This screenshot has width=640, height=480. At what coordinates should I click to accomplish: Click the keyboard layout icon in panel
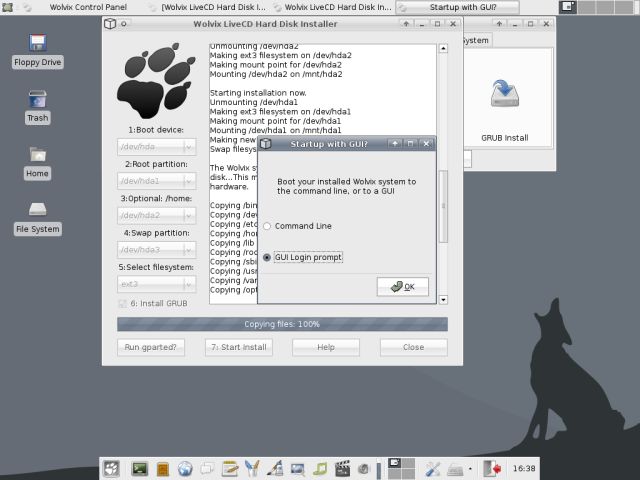coord(454,470)
